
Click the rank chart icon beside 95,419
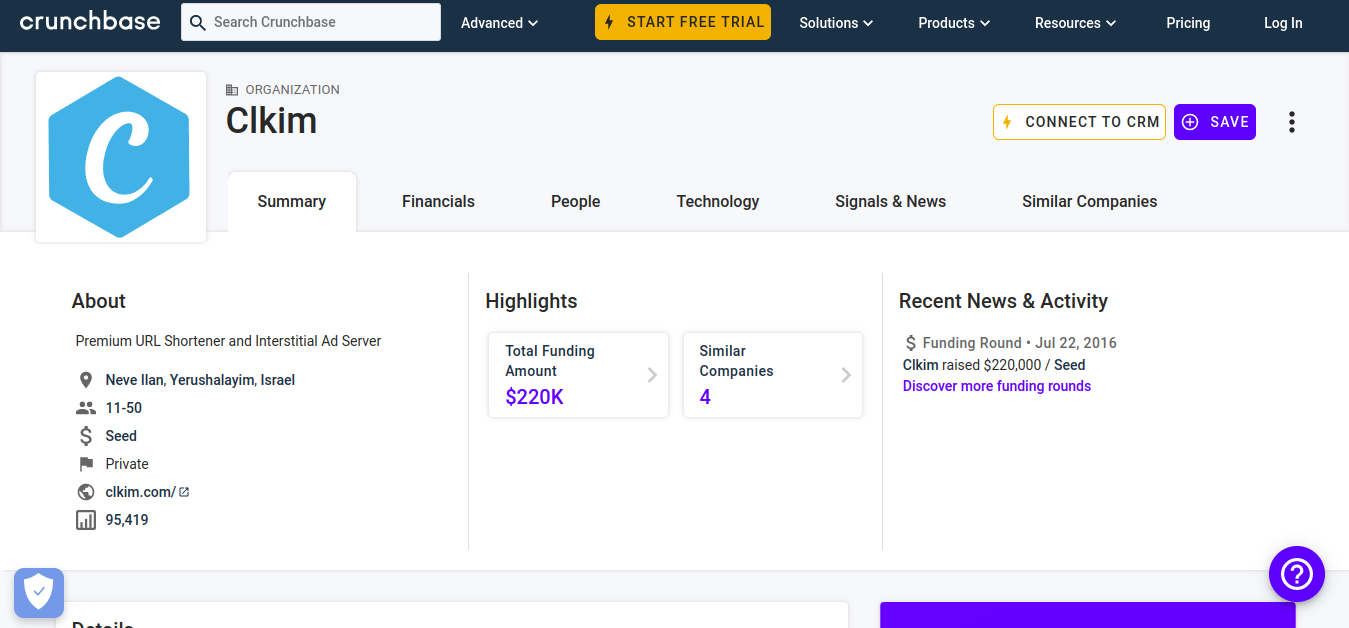(x=86, y=520)
